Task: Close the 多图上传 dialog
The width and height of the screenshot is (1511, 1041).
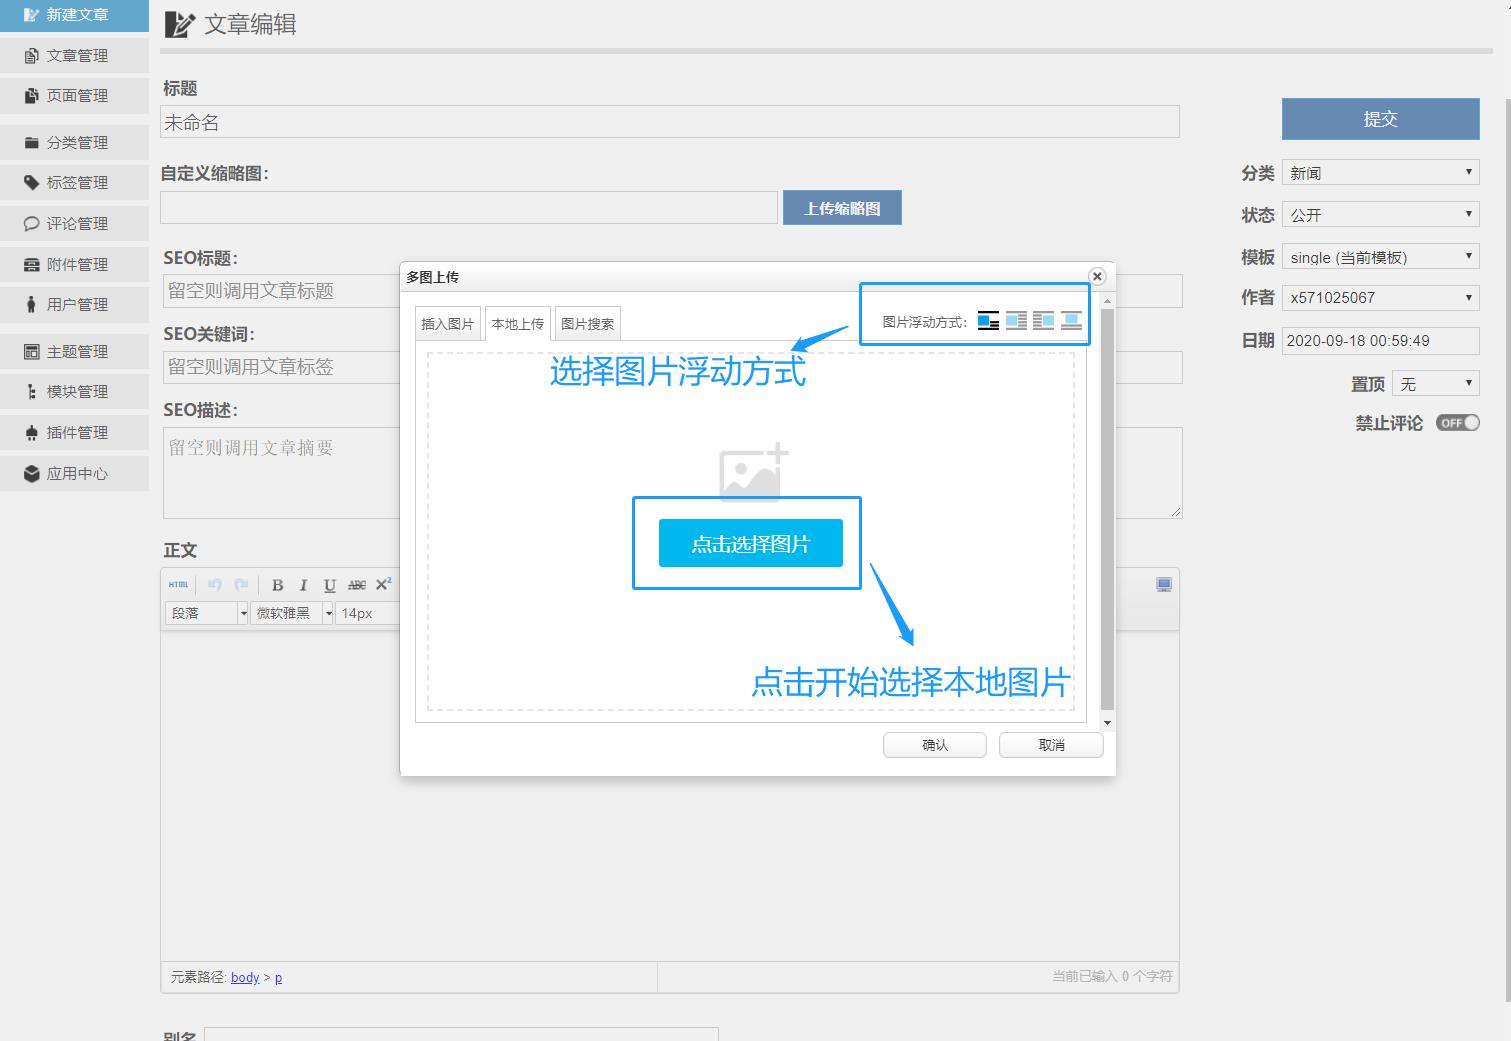Action: pos(1097,276)
